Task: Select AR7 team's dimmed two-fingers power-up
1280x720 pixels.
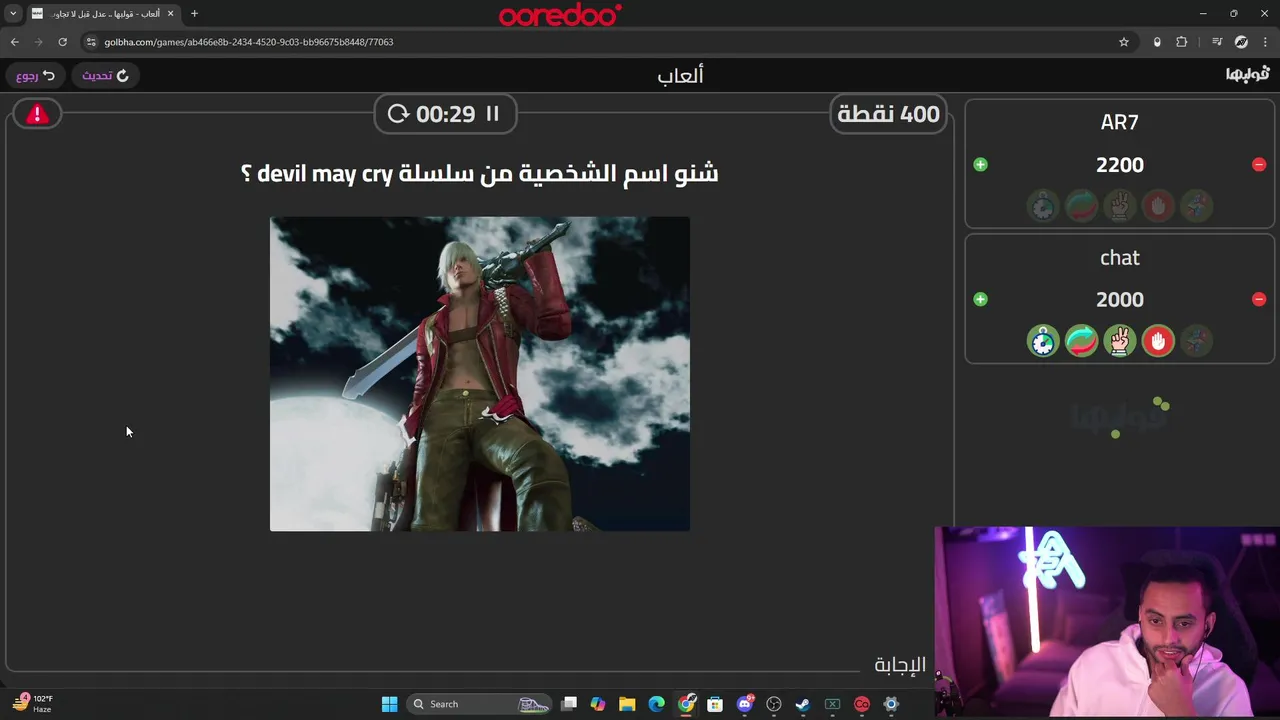Action: 1120,206
